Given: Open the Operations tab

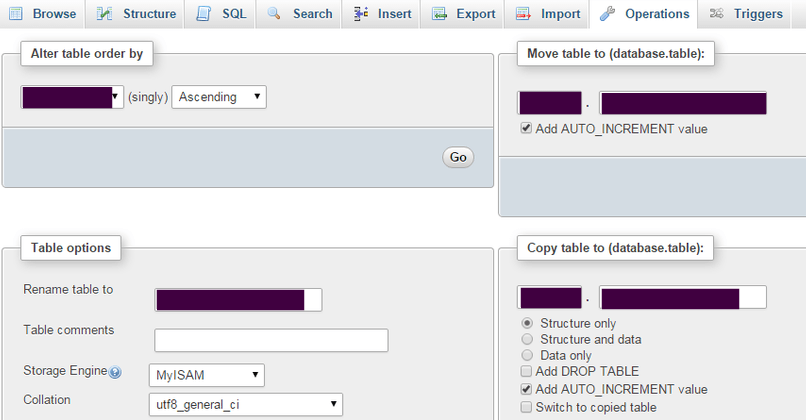Looking at the screenshot, I should (x=645, y=14).
